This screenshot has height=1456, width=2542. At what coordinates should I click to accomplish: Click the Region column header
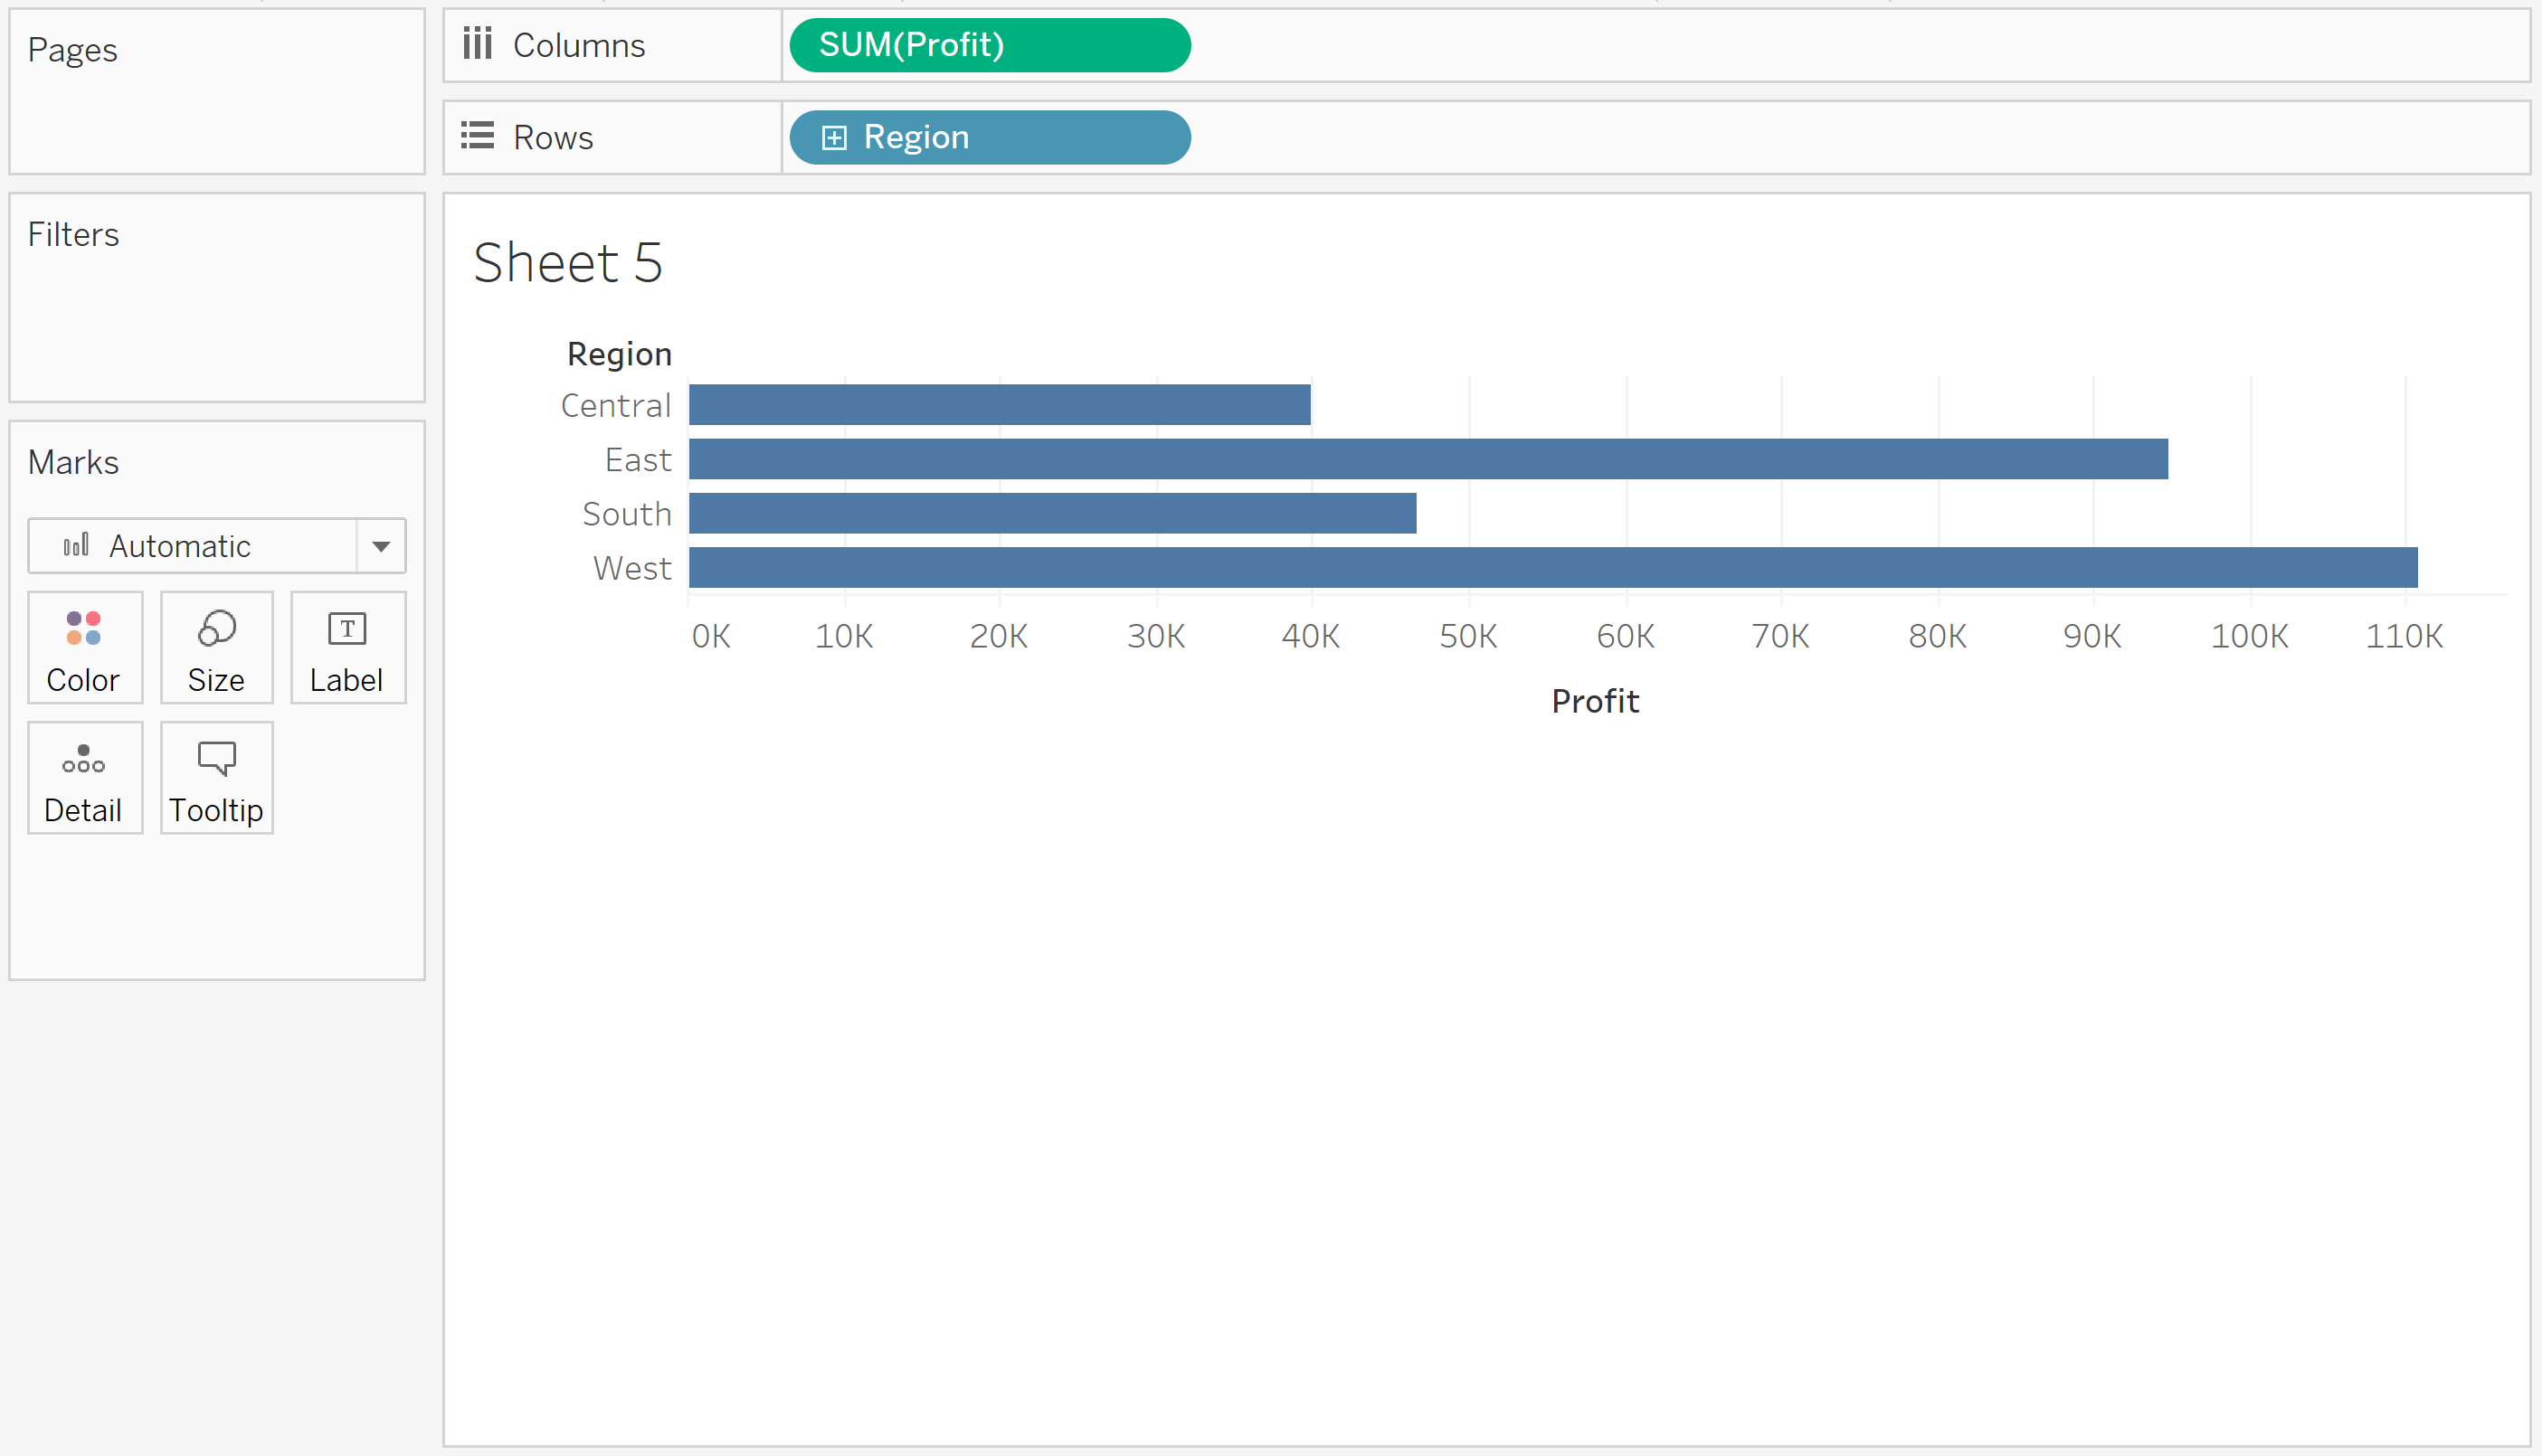coord(619,354)
